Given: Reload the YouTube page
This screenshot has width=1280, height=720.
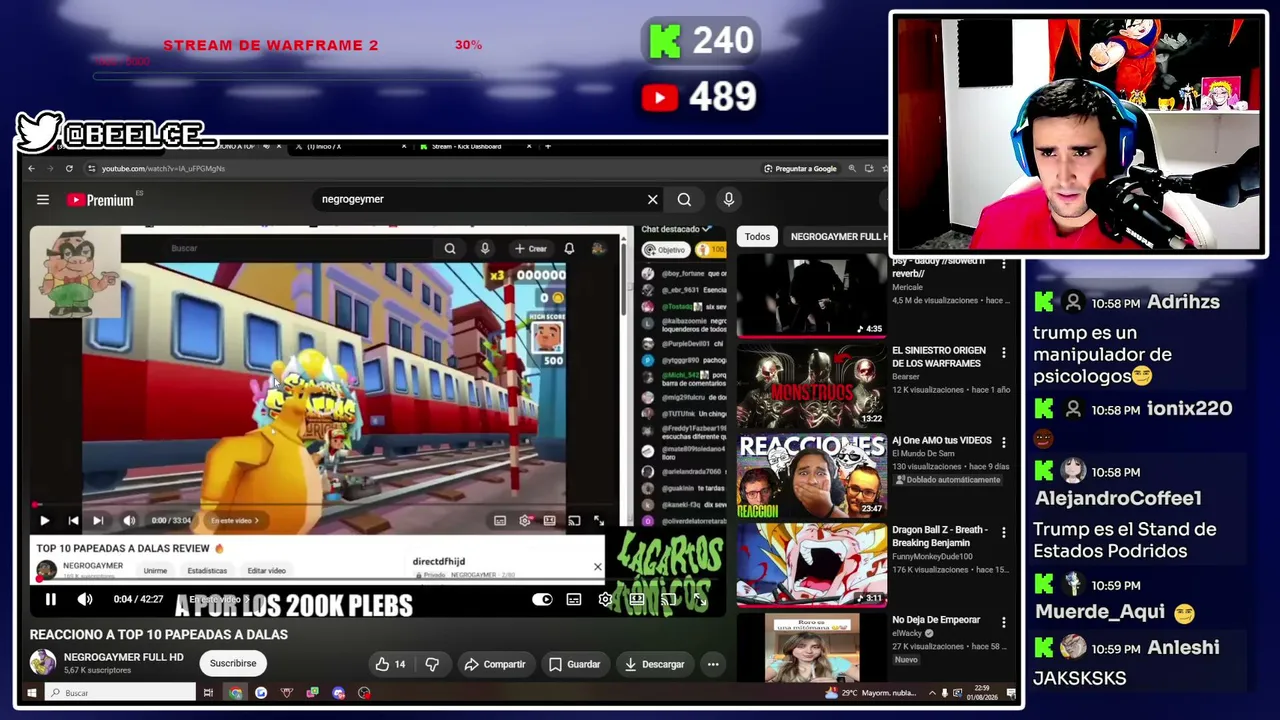Looking at the screenshot, I should click(69, 169).
